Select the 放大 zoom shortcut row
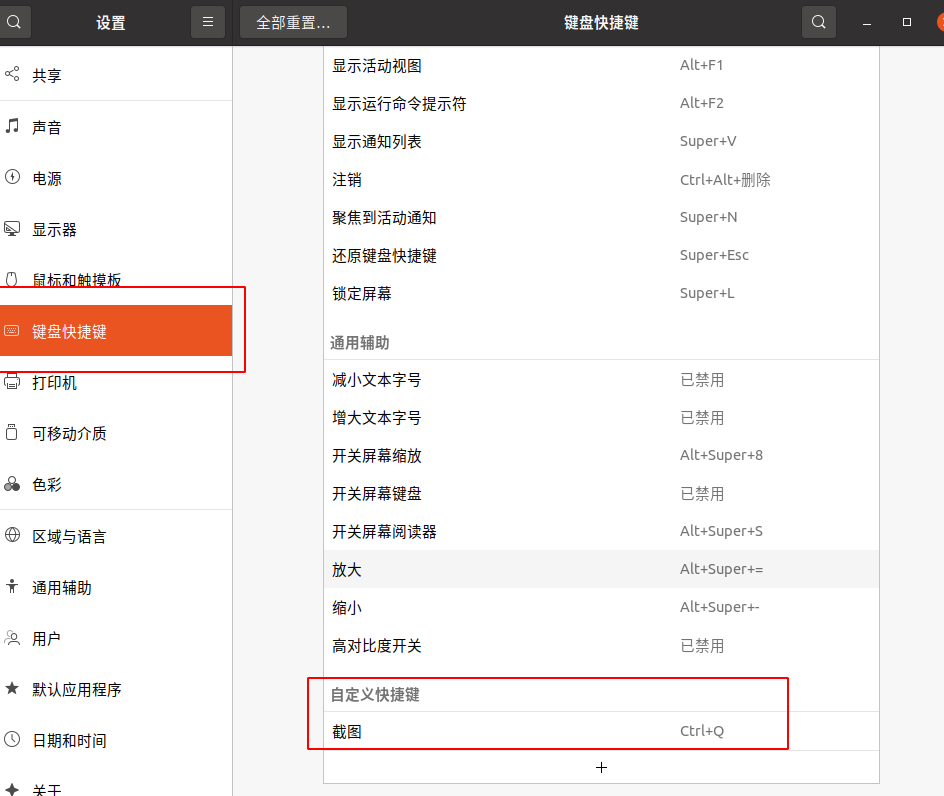The width and height of the screenshot is (944, 796). tap(520, 569)
